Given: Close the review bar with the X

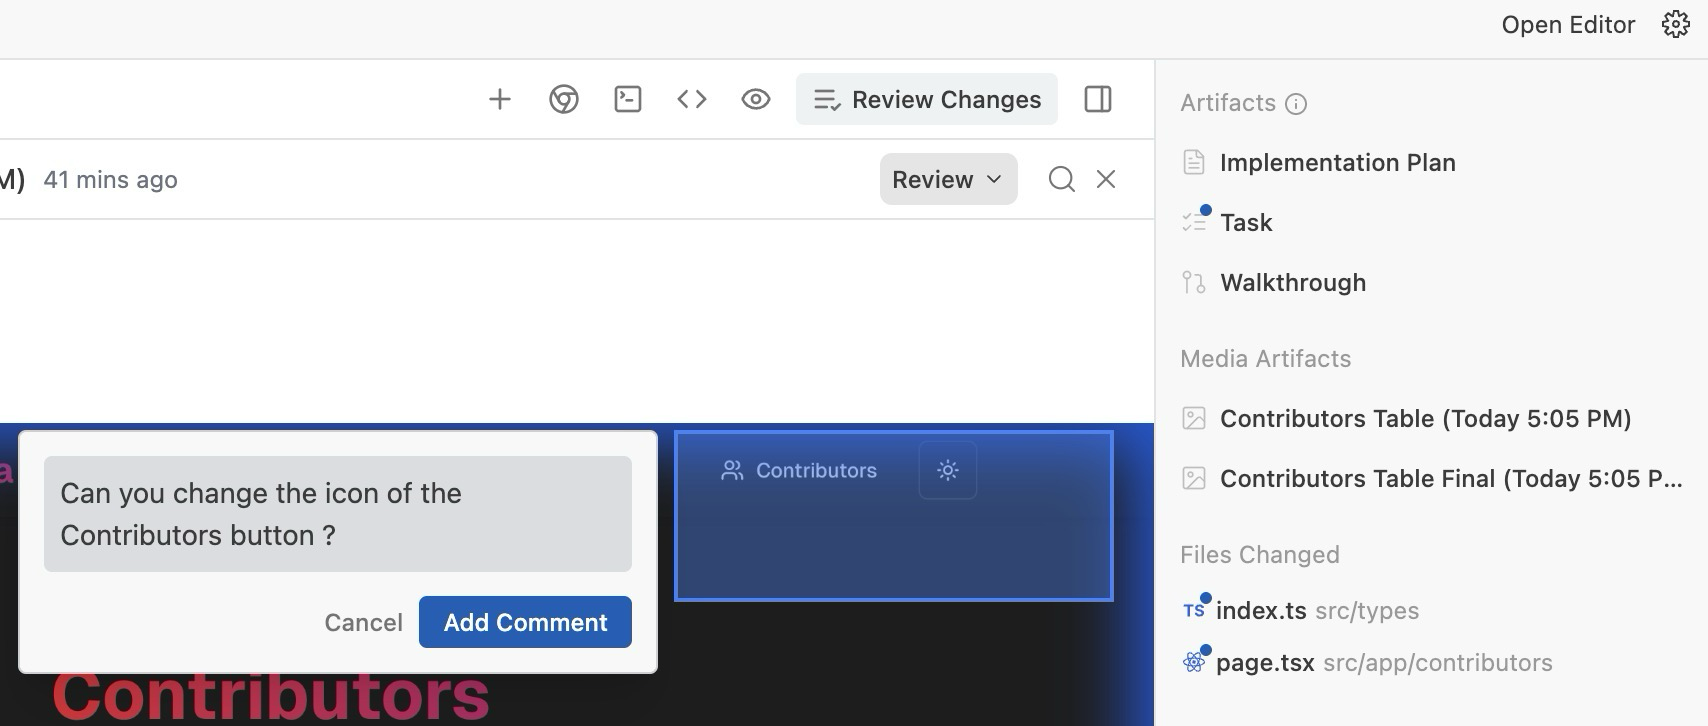Looking at the screenshot, I should click(1106, 179).
